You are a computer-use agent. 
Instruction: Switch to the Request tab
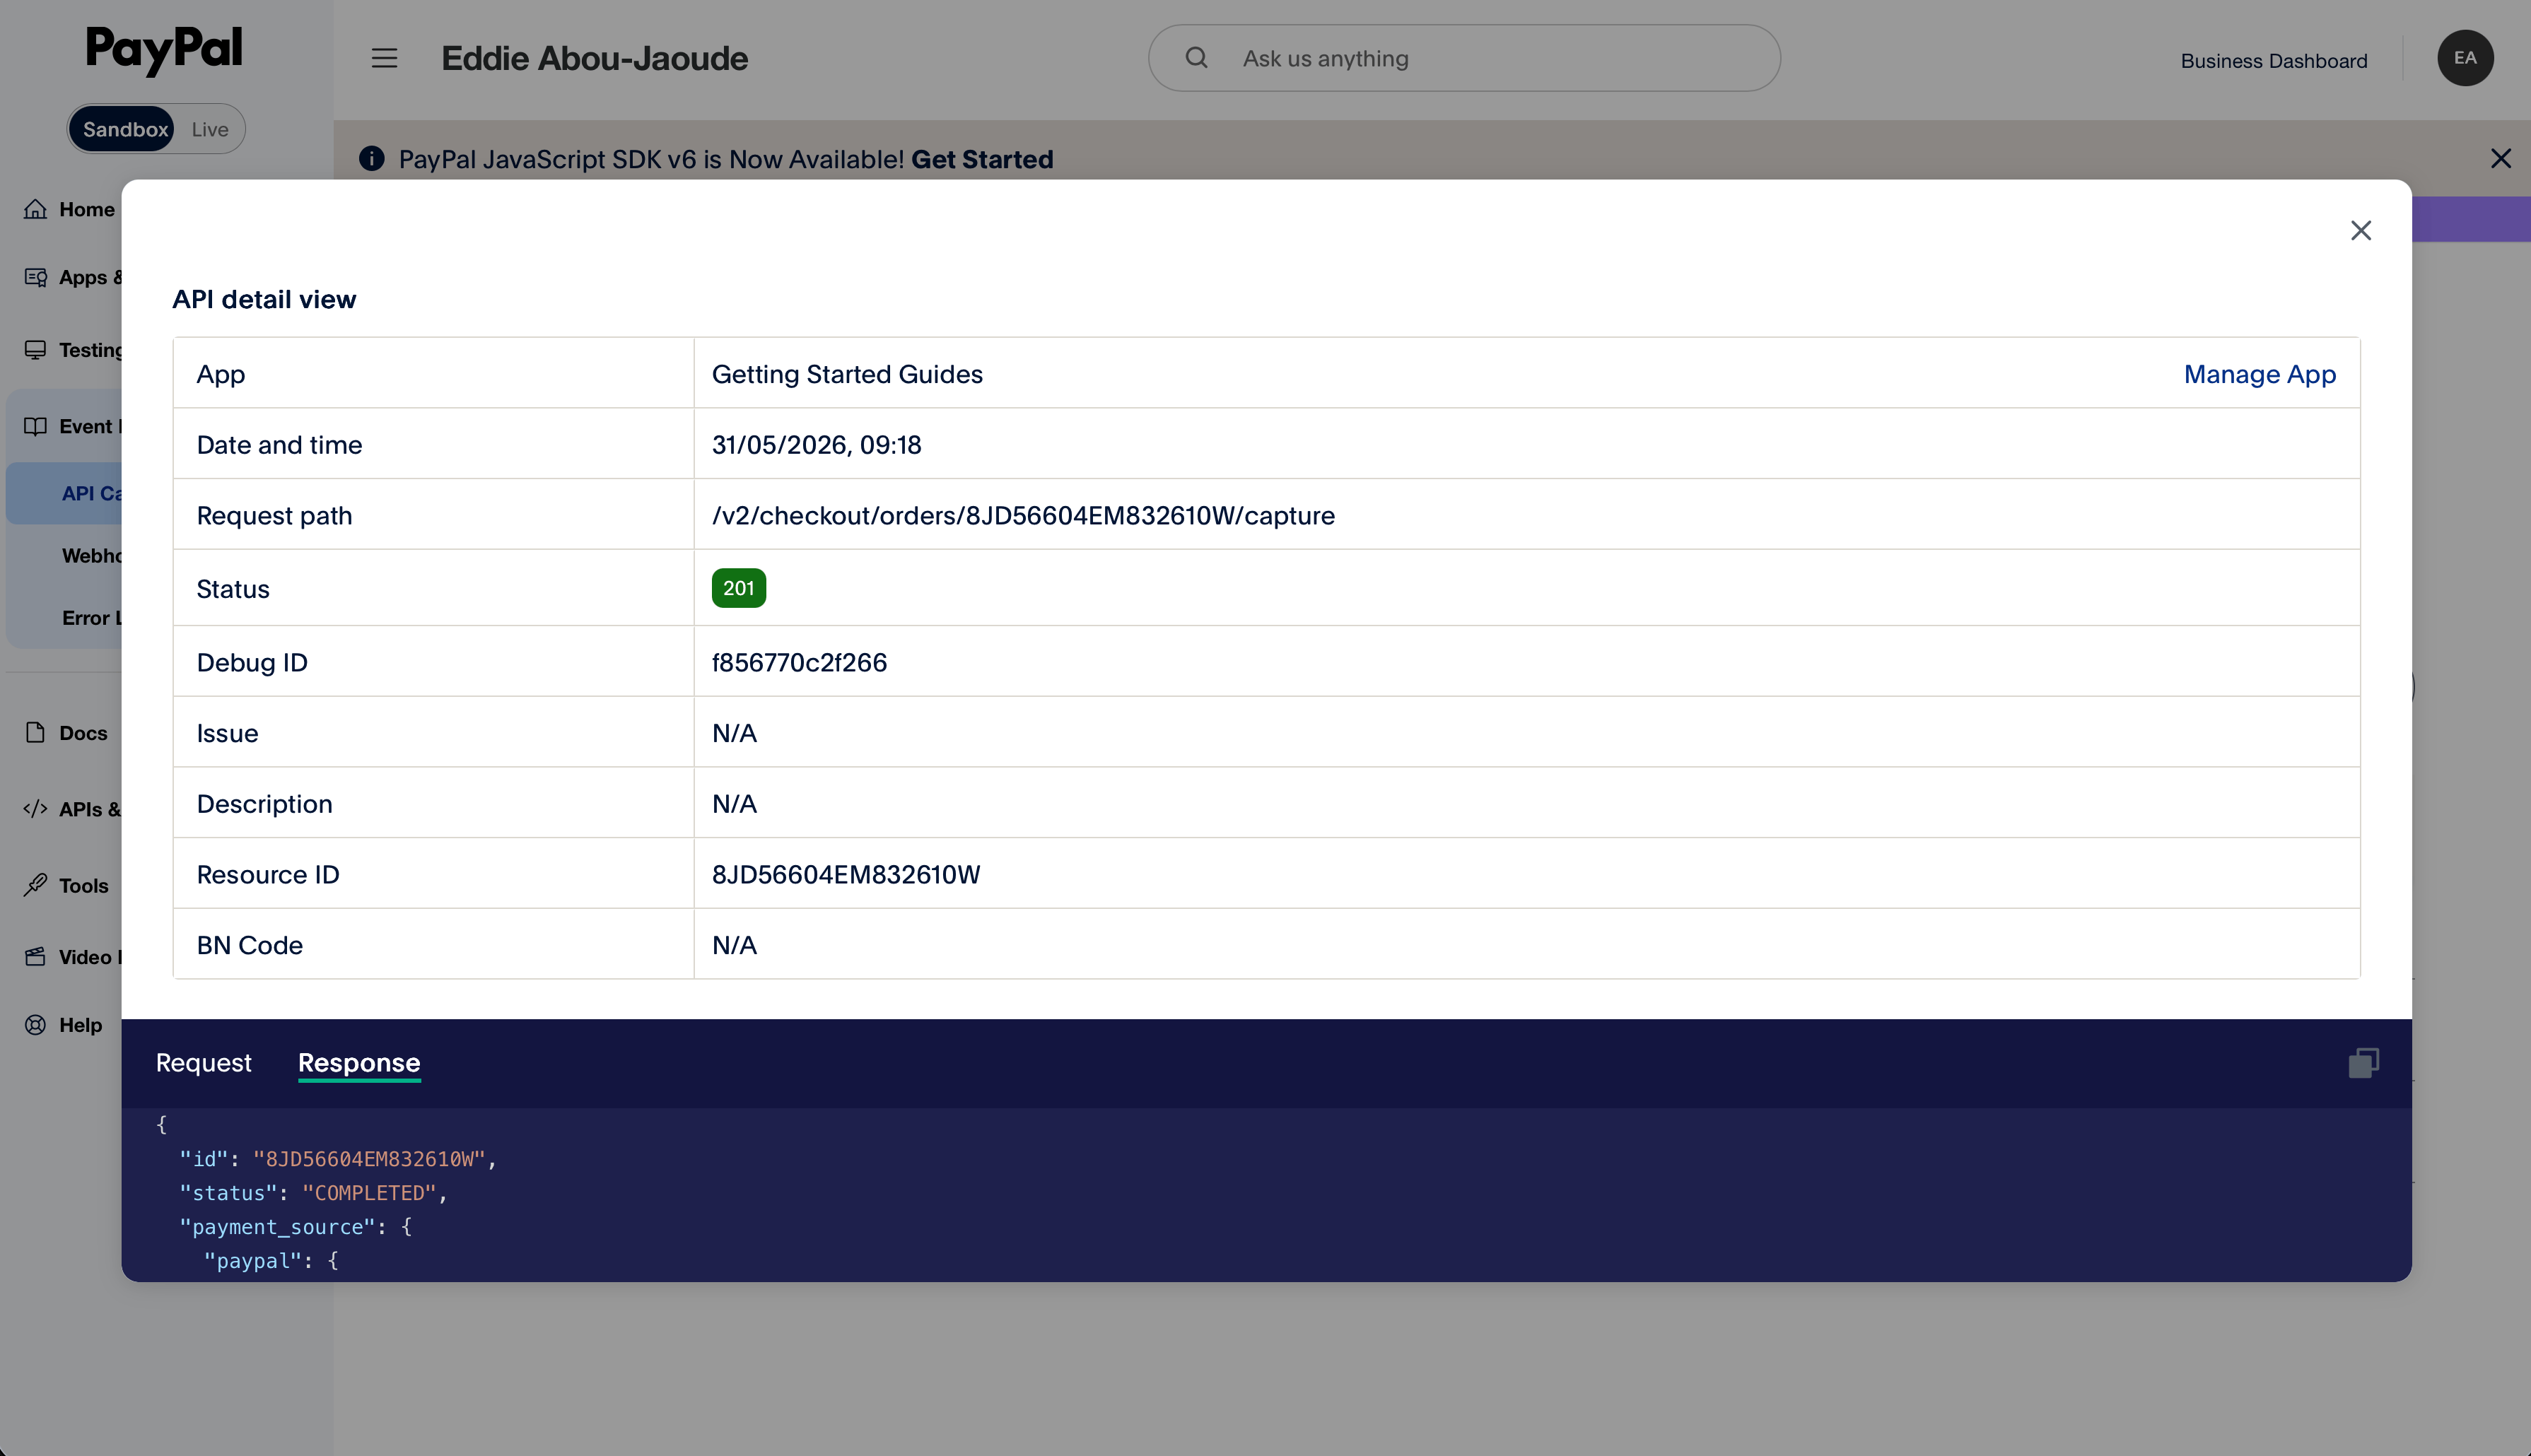pyautogui.click(x=203, y=1063)
